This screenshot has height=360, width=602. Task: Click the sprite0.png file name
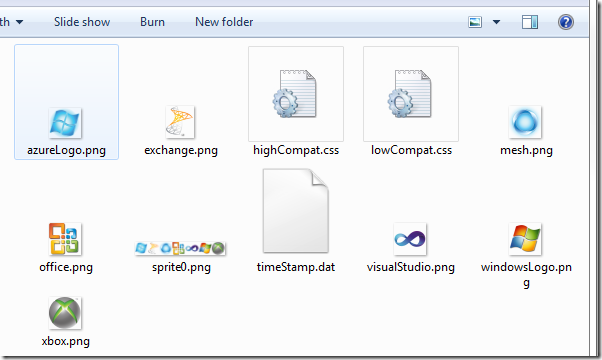[181, 267]
